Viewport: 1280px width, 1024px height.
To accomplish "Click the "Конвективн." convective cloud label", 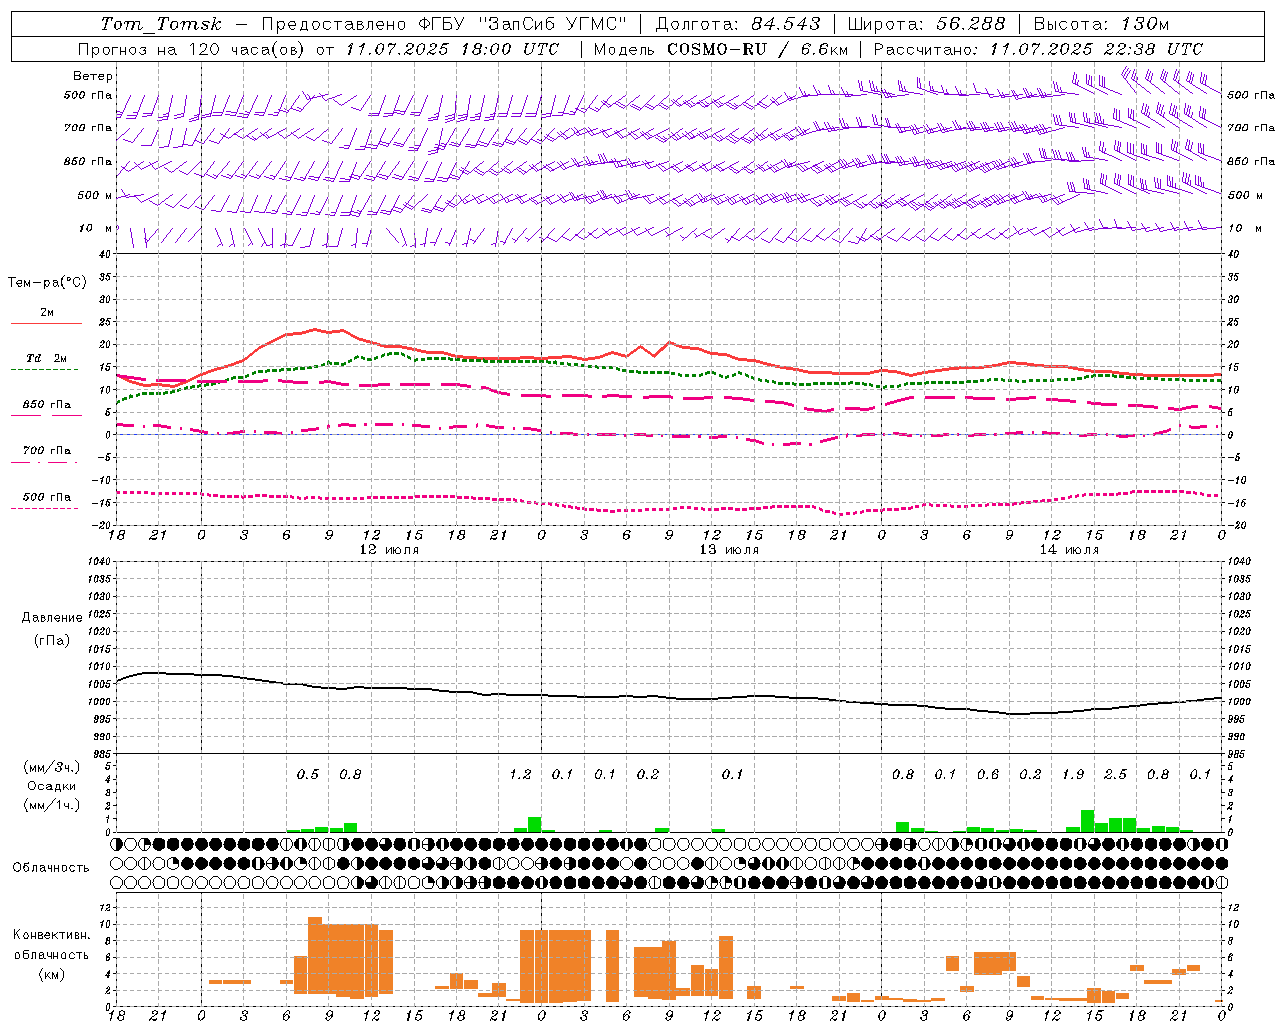I will [x=52, y=935].
